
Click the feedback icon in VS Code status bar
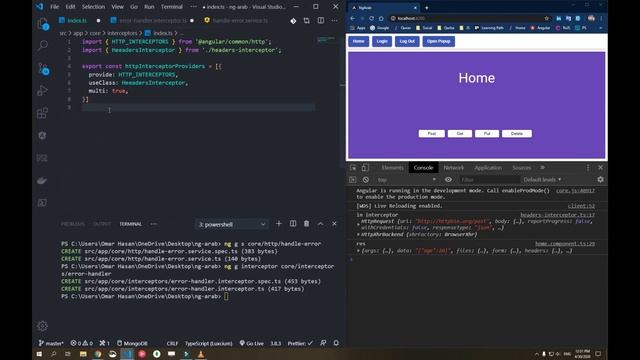(x=323, y=343)
